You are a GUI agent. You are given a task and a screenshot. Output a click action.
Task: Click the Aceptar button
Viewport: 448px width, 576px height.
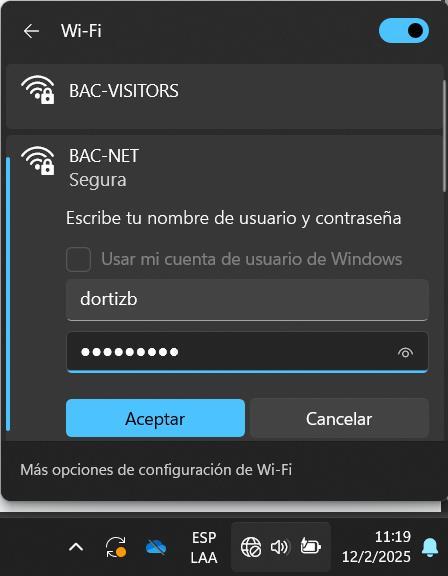click(x=155, y=418)
